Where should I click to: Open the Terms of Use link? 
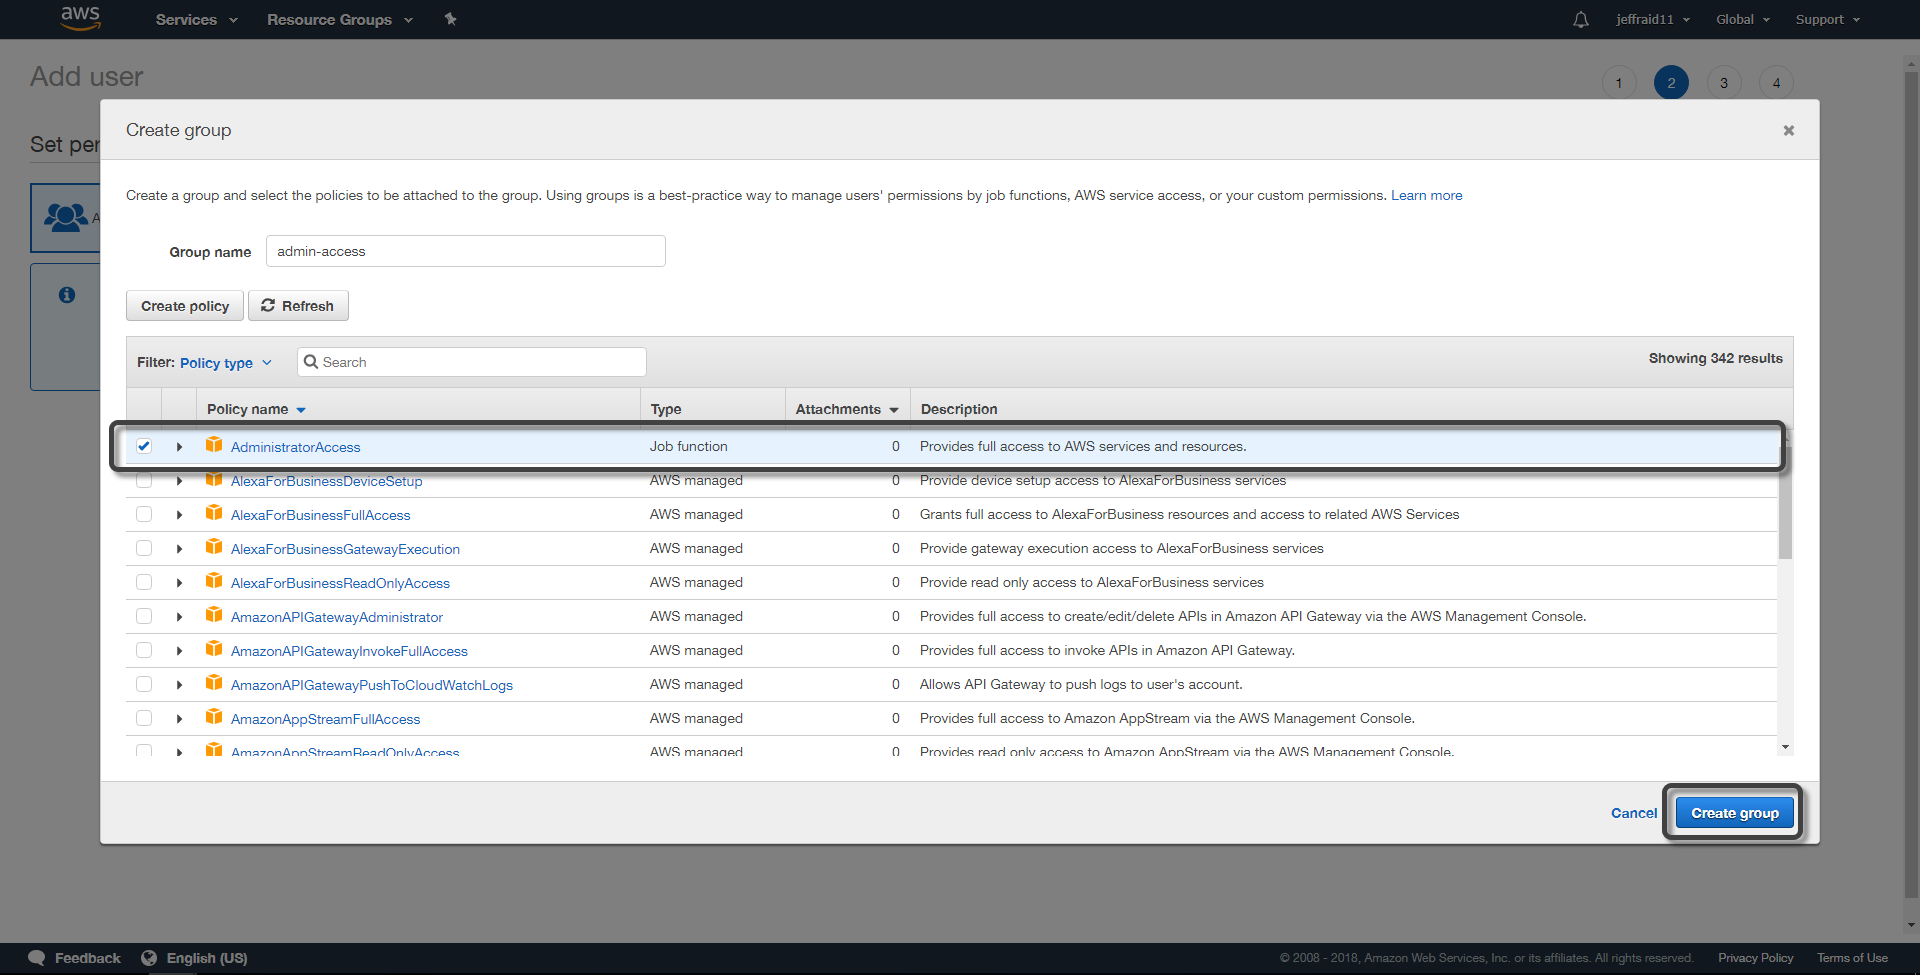[1852, 958]
